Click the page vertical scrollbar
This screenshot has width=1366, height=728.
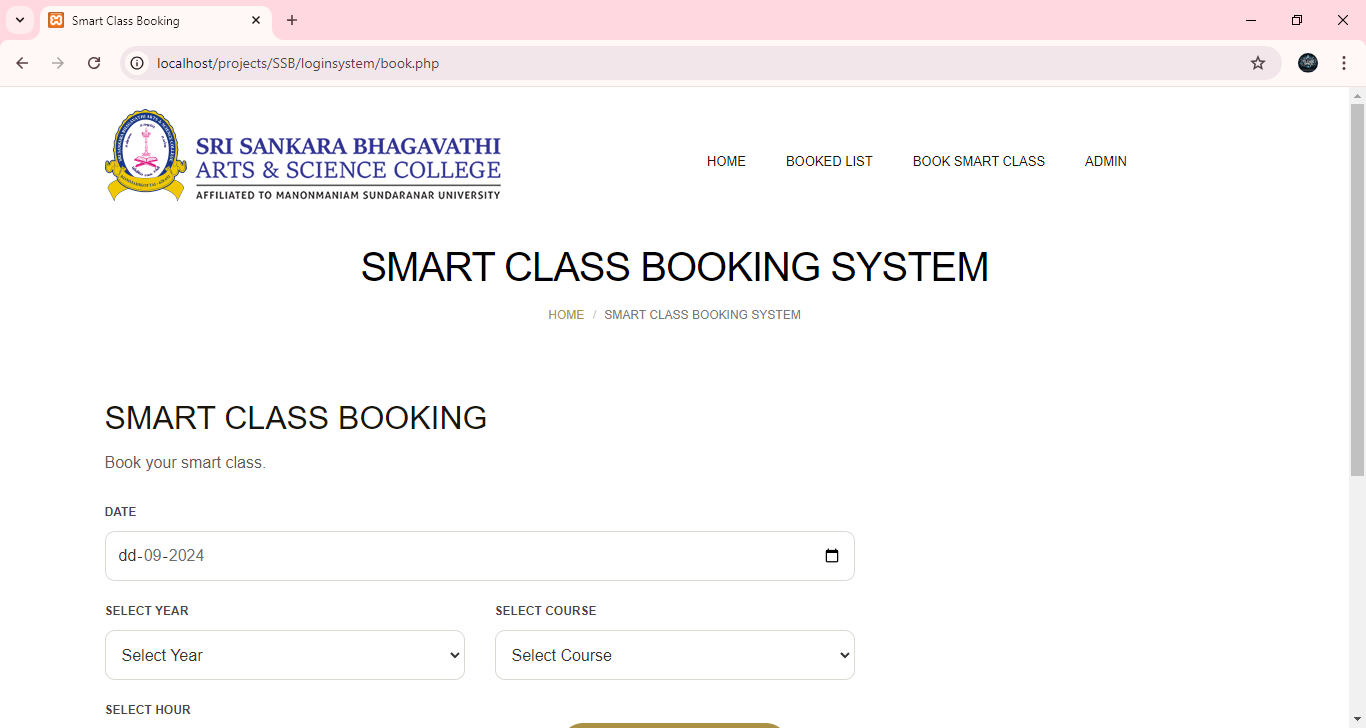(1357, 300)
